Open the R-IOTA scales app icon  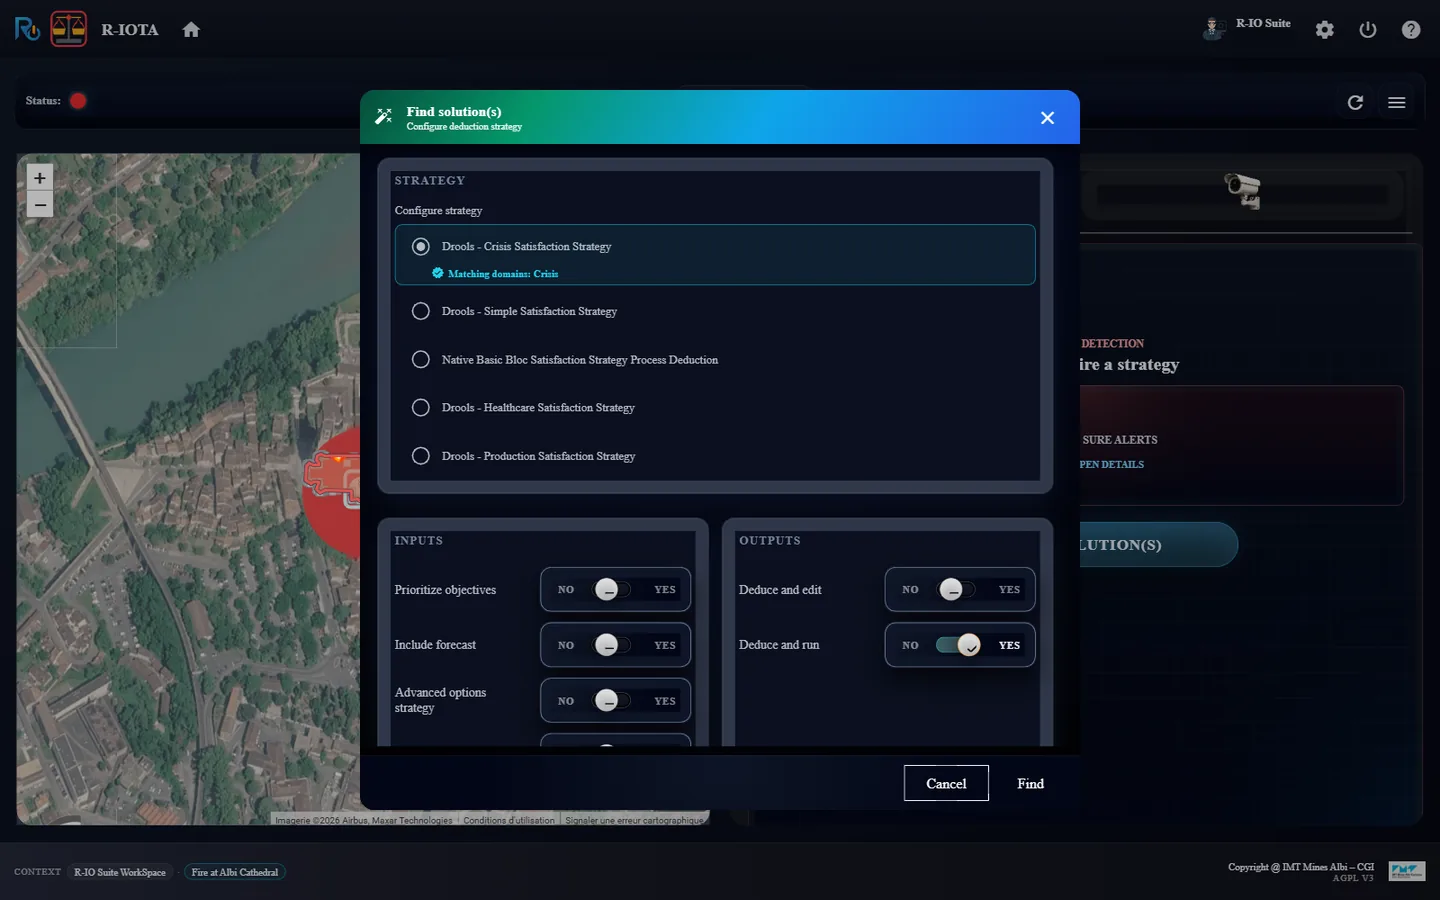click(69, 29)
